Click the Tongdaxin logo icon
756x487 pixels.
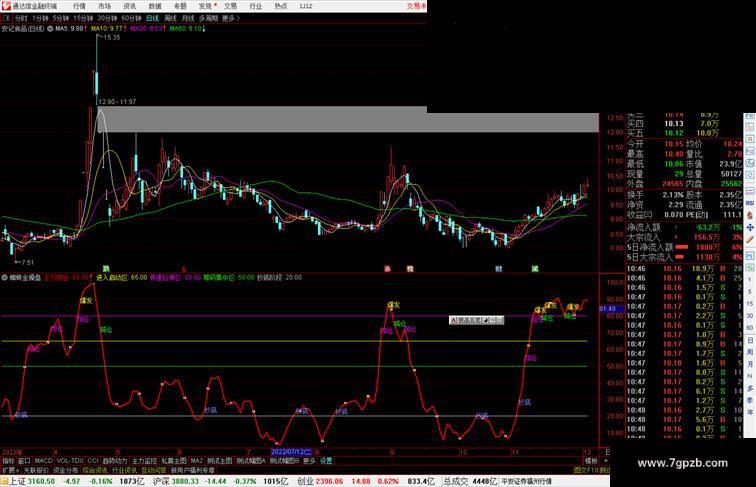coord(6,6)
